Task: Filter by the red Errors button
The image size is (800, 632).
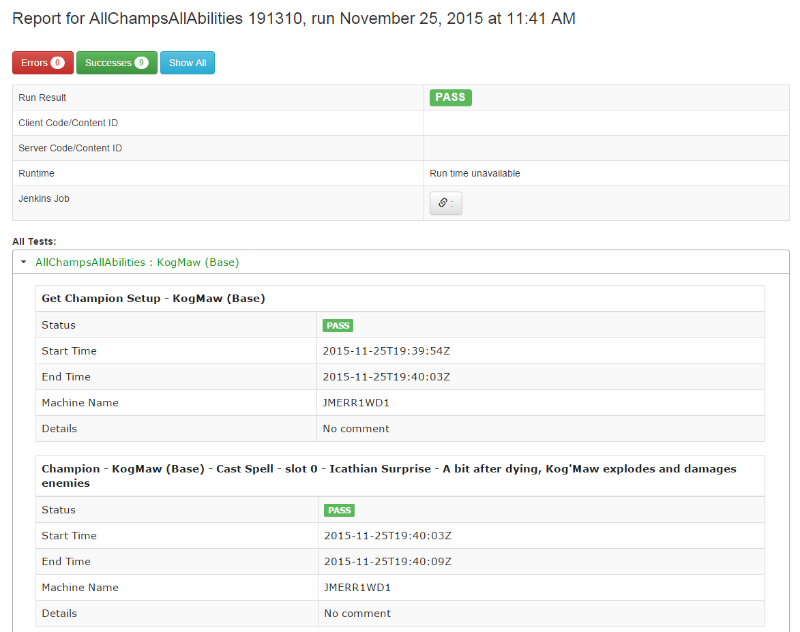Action: click(x=42, y=63)
